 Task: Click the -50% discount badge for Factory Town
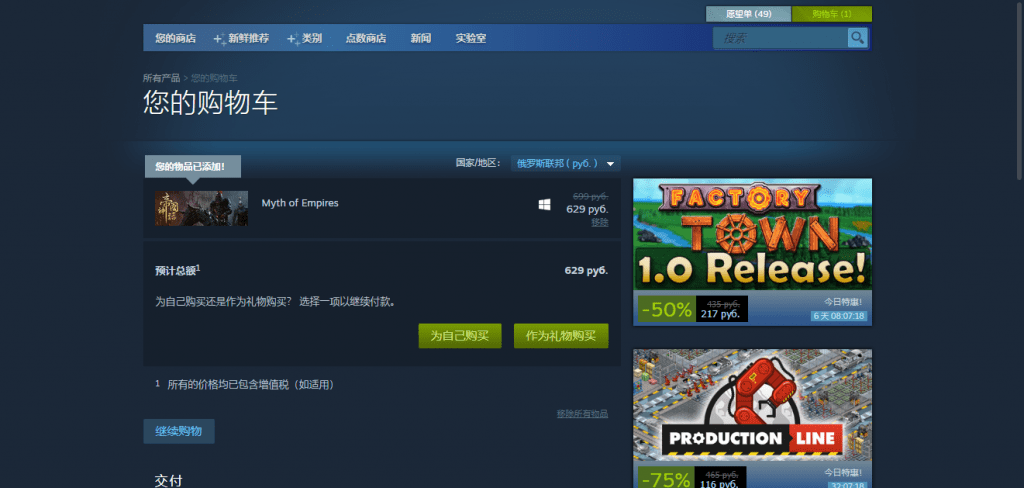coord(666,310)
